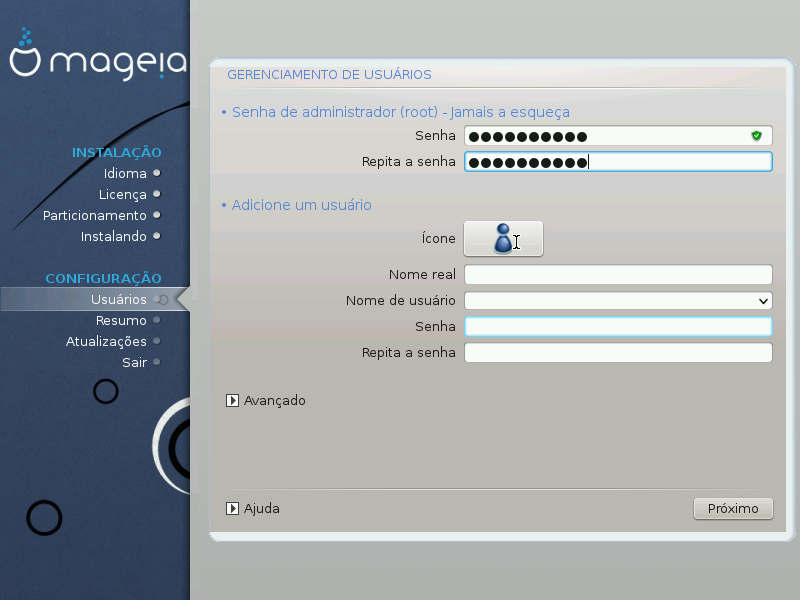Select the Atualizações configuration step
The height and width of the screenshot is (600, 800).
113,341
